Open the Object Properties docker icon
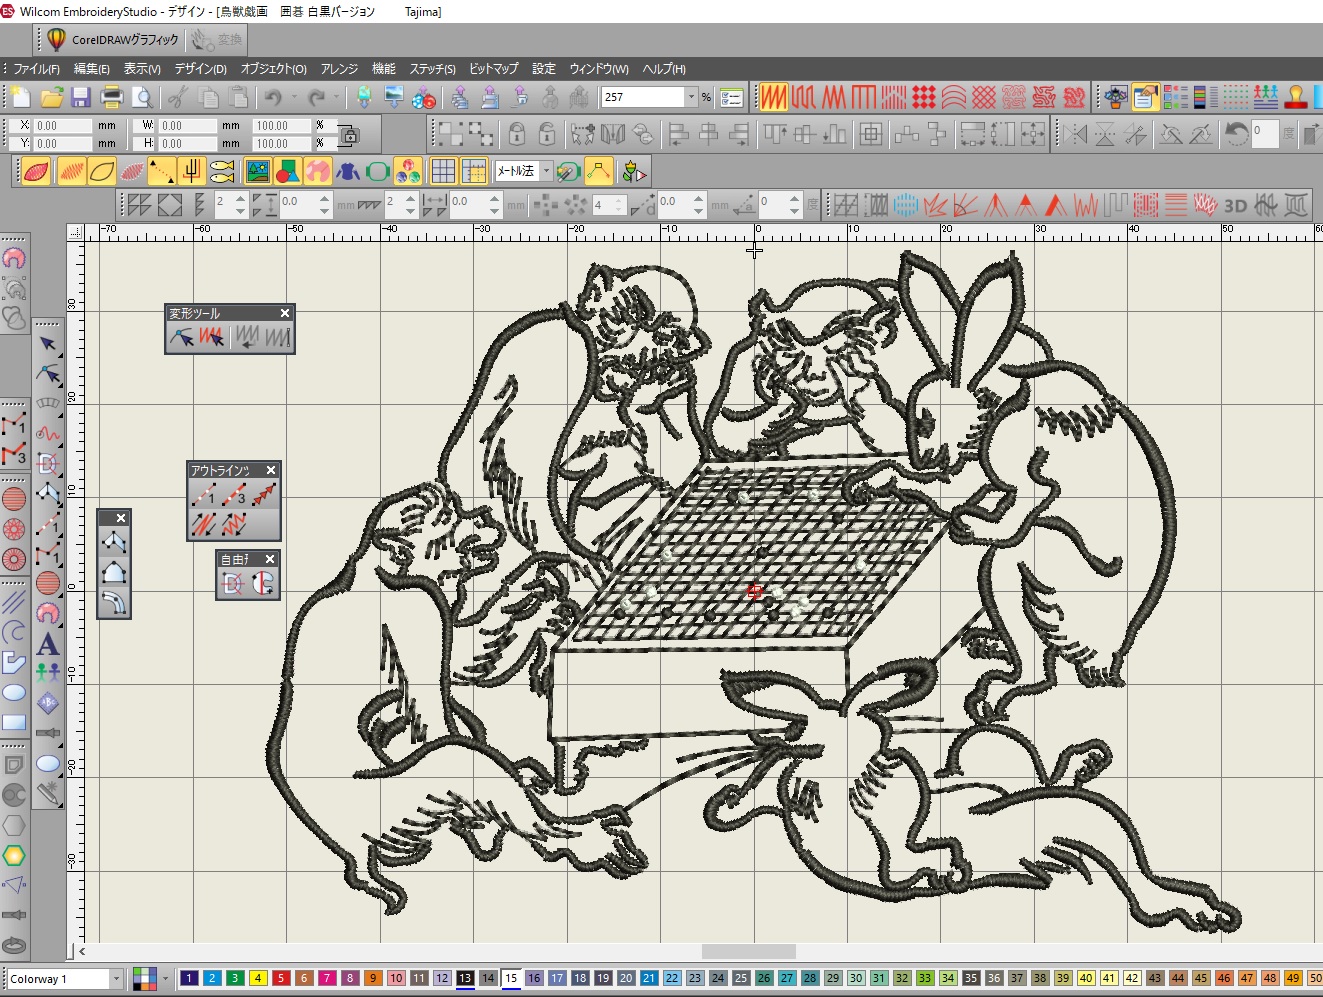Viewport: 1323px width, 997px height. click(1146, 97)
